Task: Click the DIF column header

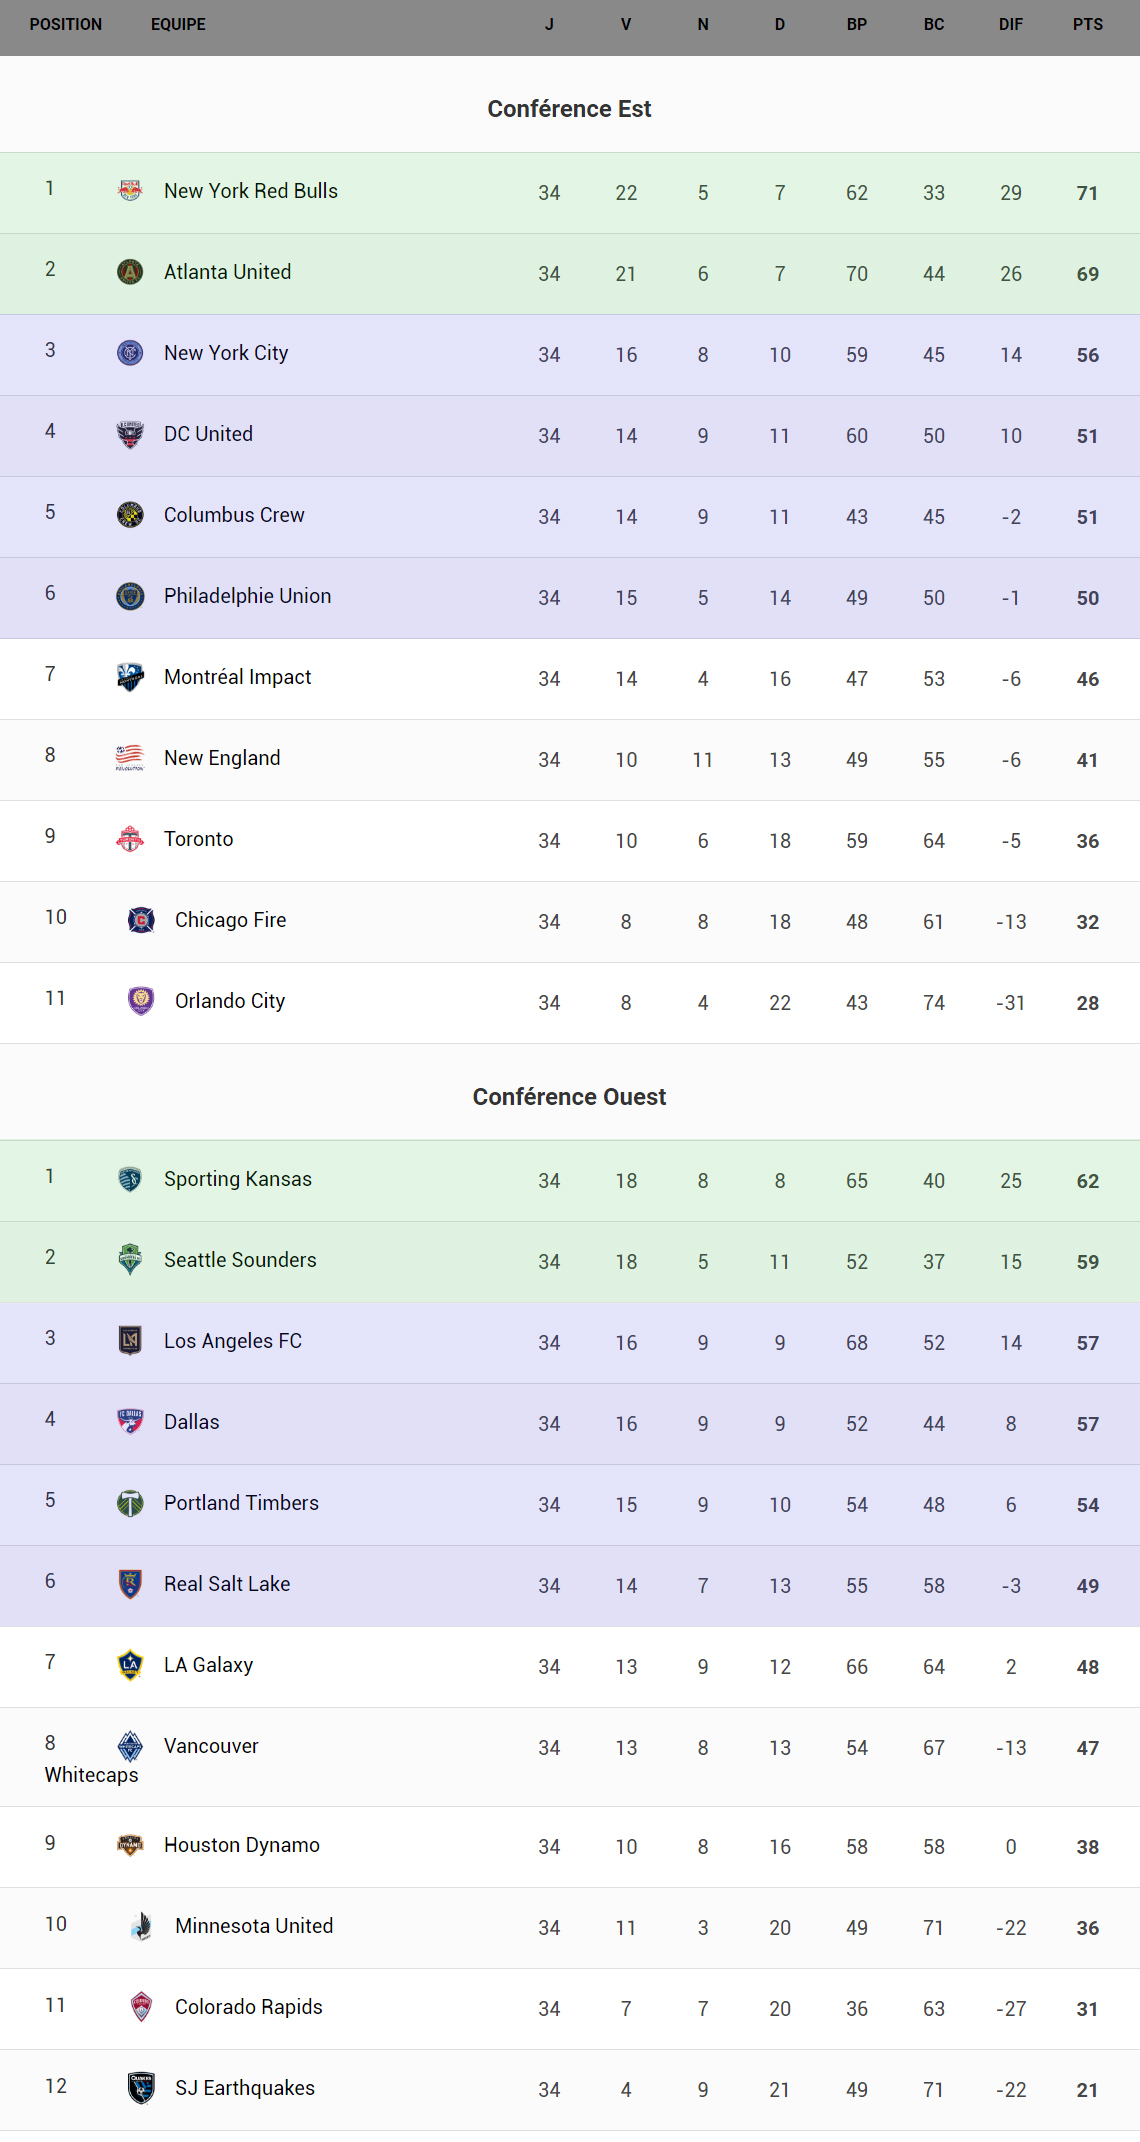Action: pos(1010,24)
